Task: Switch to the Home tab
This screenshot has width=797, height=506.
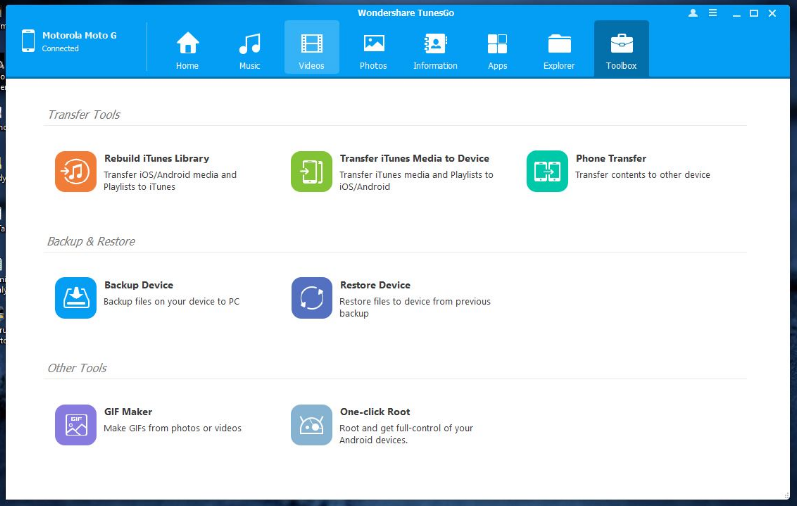Action: click(x=187, y=49)
